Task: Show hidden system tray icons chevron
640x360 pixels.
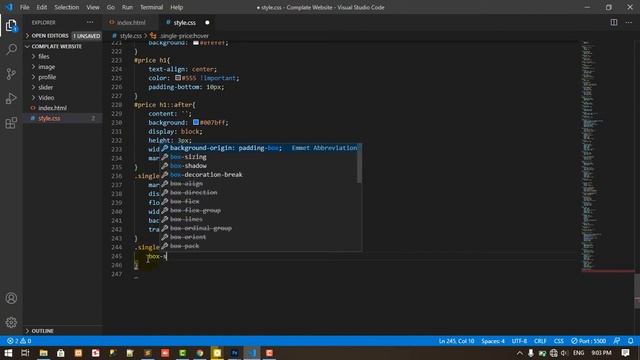Action: (520, 353)
